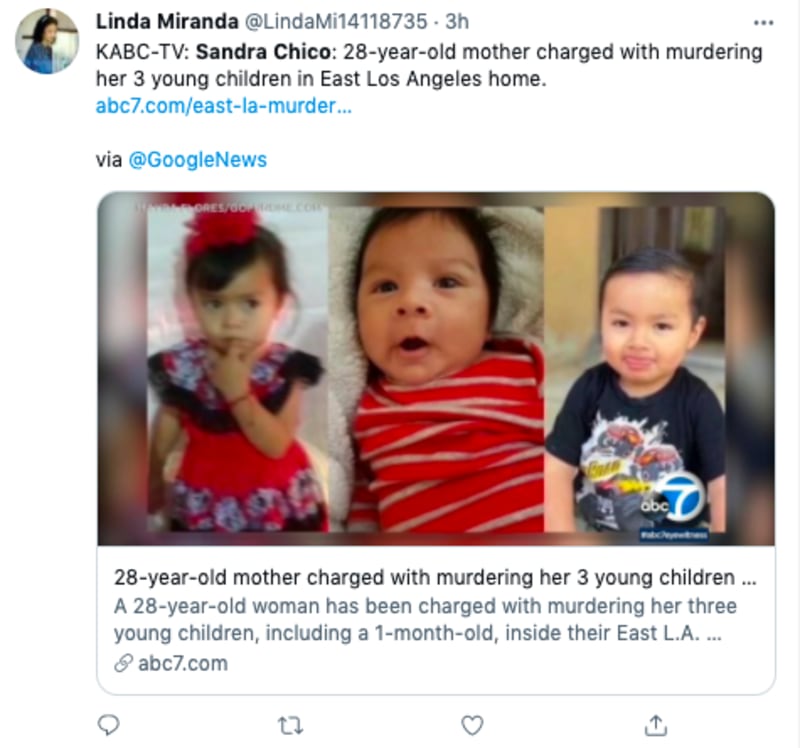Open the abc7.com domain label in card
This screenshot has height=748, width=800.
(x=183, y=663)
